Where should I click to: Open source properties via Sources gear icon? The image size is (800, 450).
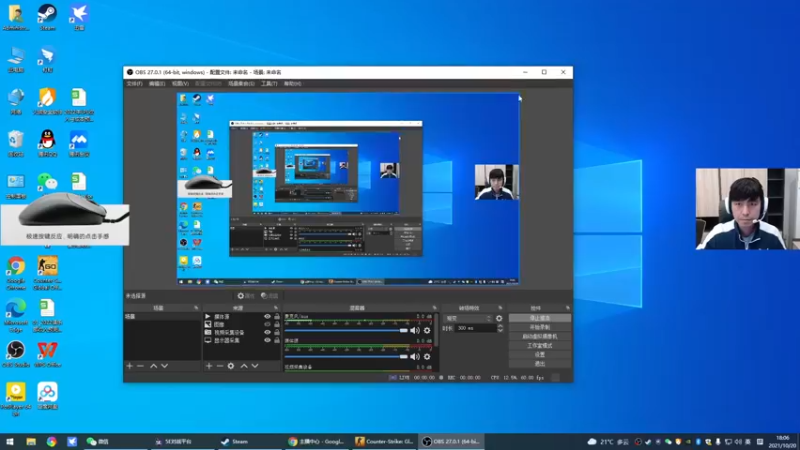point(231,366)
